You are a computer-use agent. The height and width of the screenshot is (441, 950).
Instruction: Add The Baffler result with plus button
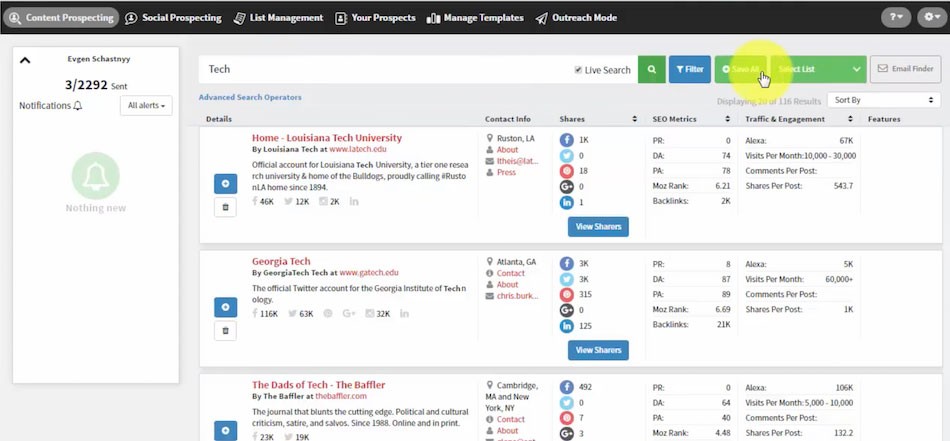pos(225,431)
